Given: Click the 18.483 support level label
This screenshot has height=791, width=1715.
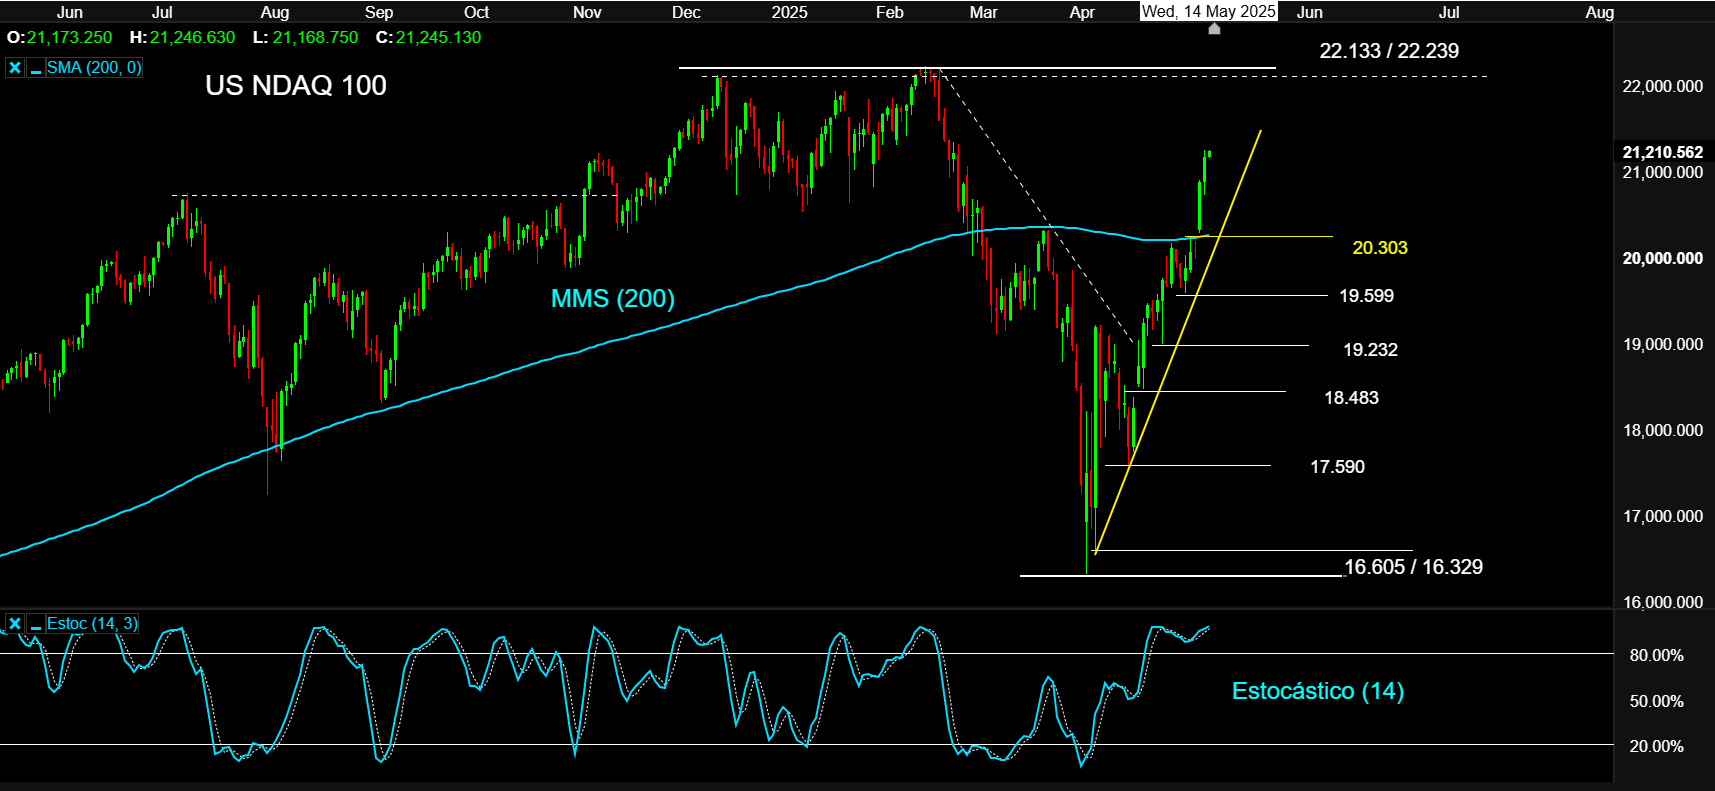Looking at the screenshot, I should click(1351, 398).
